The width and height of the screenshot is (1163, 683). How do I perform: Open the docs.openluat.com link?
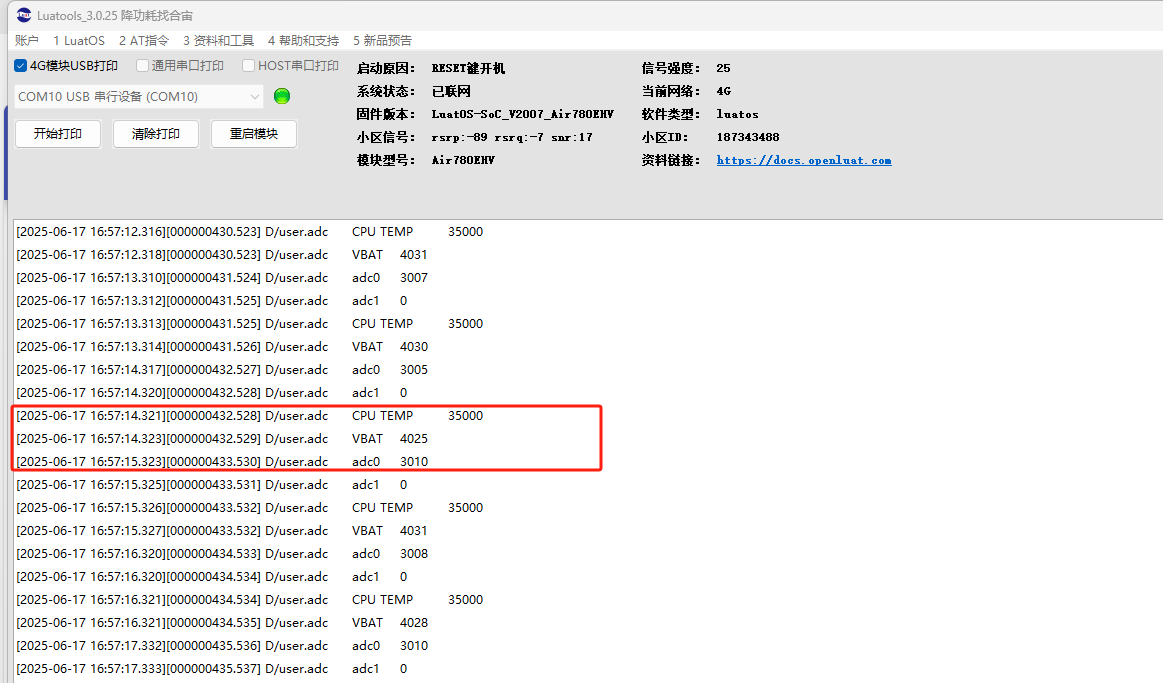point(803,160)
